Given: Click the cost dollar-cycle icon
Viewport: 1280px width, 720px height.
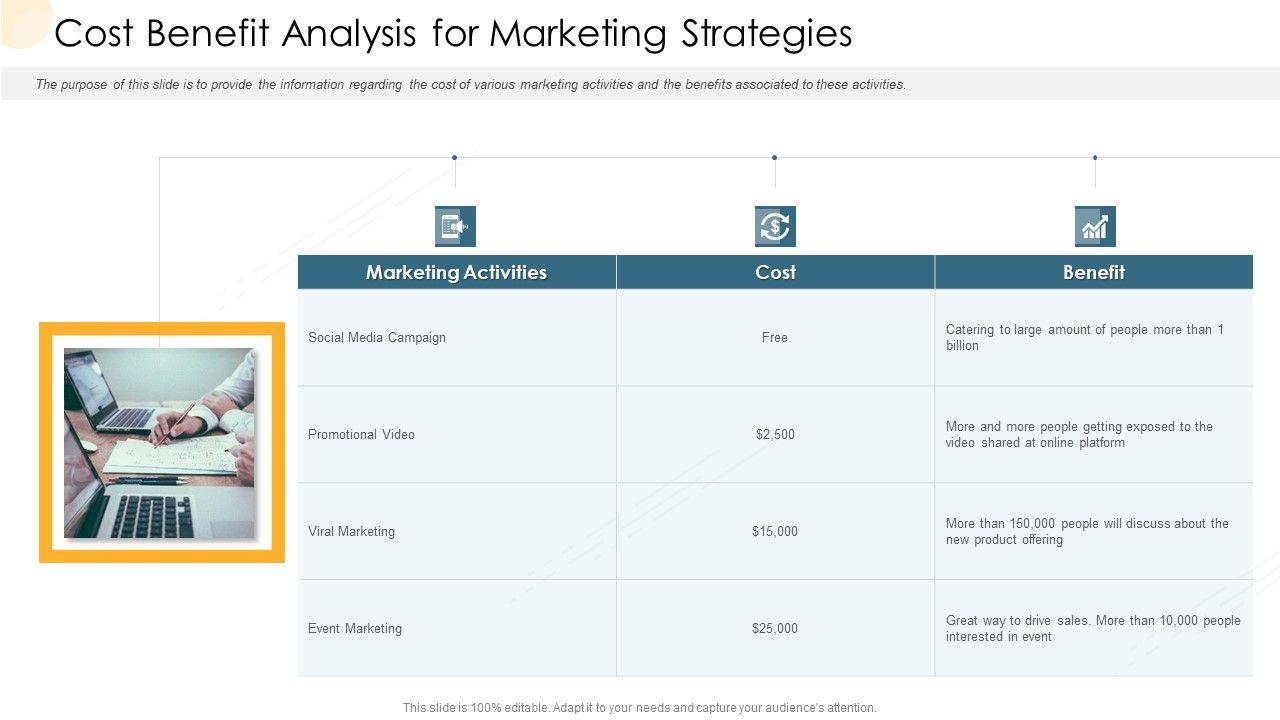Looking at the screenshot, I should click(775, 227).
